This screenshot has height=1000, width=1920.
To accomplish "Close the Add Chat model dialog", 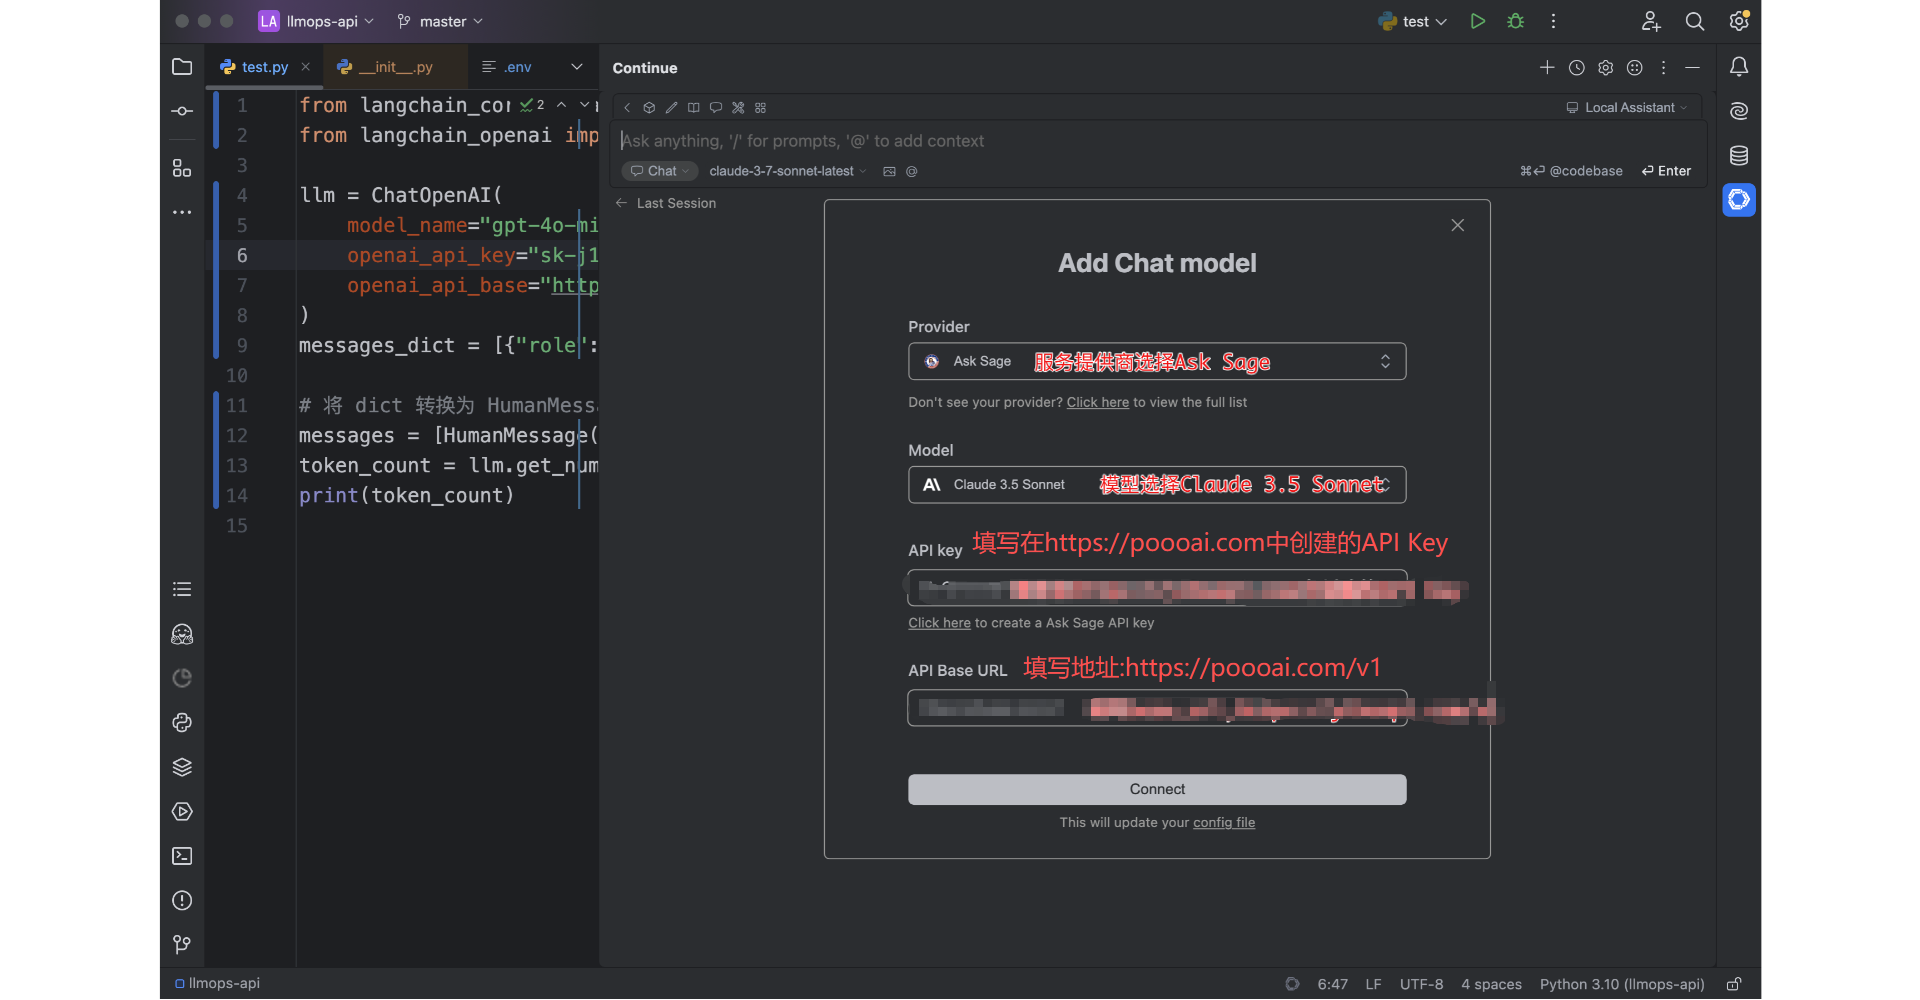I will (x=1457, y=226).
